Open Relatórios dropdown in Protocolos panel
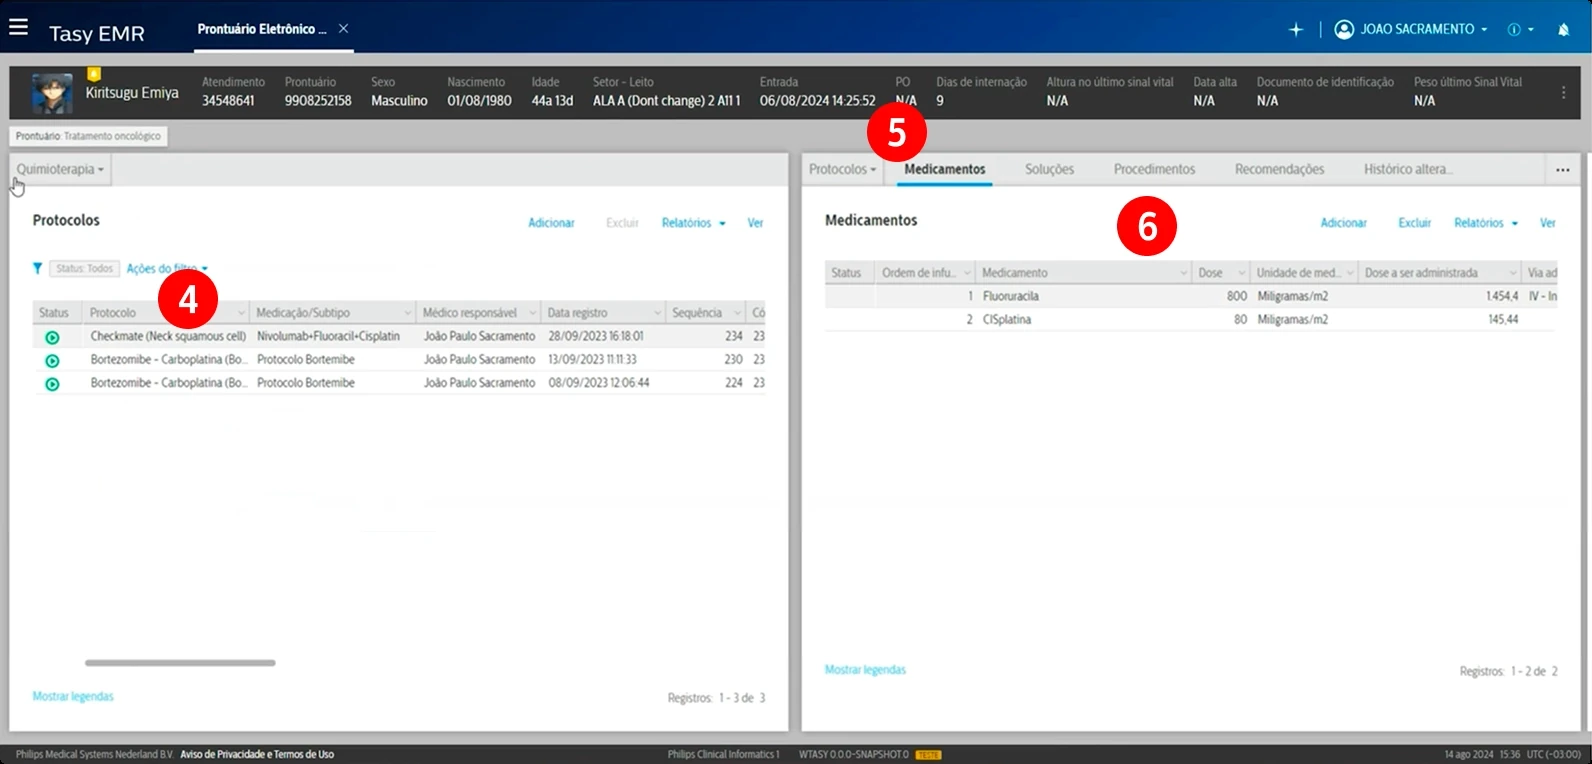This screenshot has width=1592, height=764. pyautogui.click(x=693, y=223)
